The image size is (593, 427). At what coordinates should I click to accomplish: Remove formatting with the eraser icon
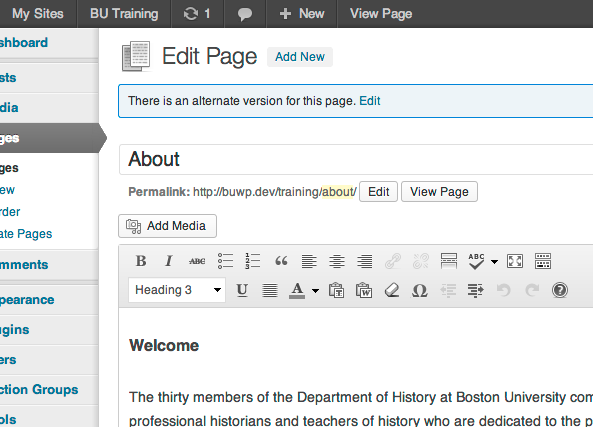[x=392, y=290]
